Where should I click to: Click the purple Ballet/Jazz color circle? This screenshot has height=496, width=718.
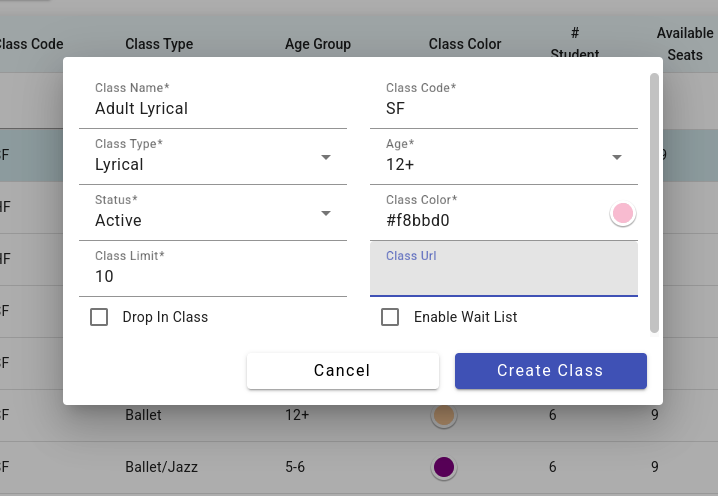pyautogui.click(x=445, y=467)
